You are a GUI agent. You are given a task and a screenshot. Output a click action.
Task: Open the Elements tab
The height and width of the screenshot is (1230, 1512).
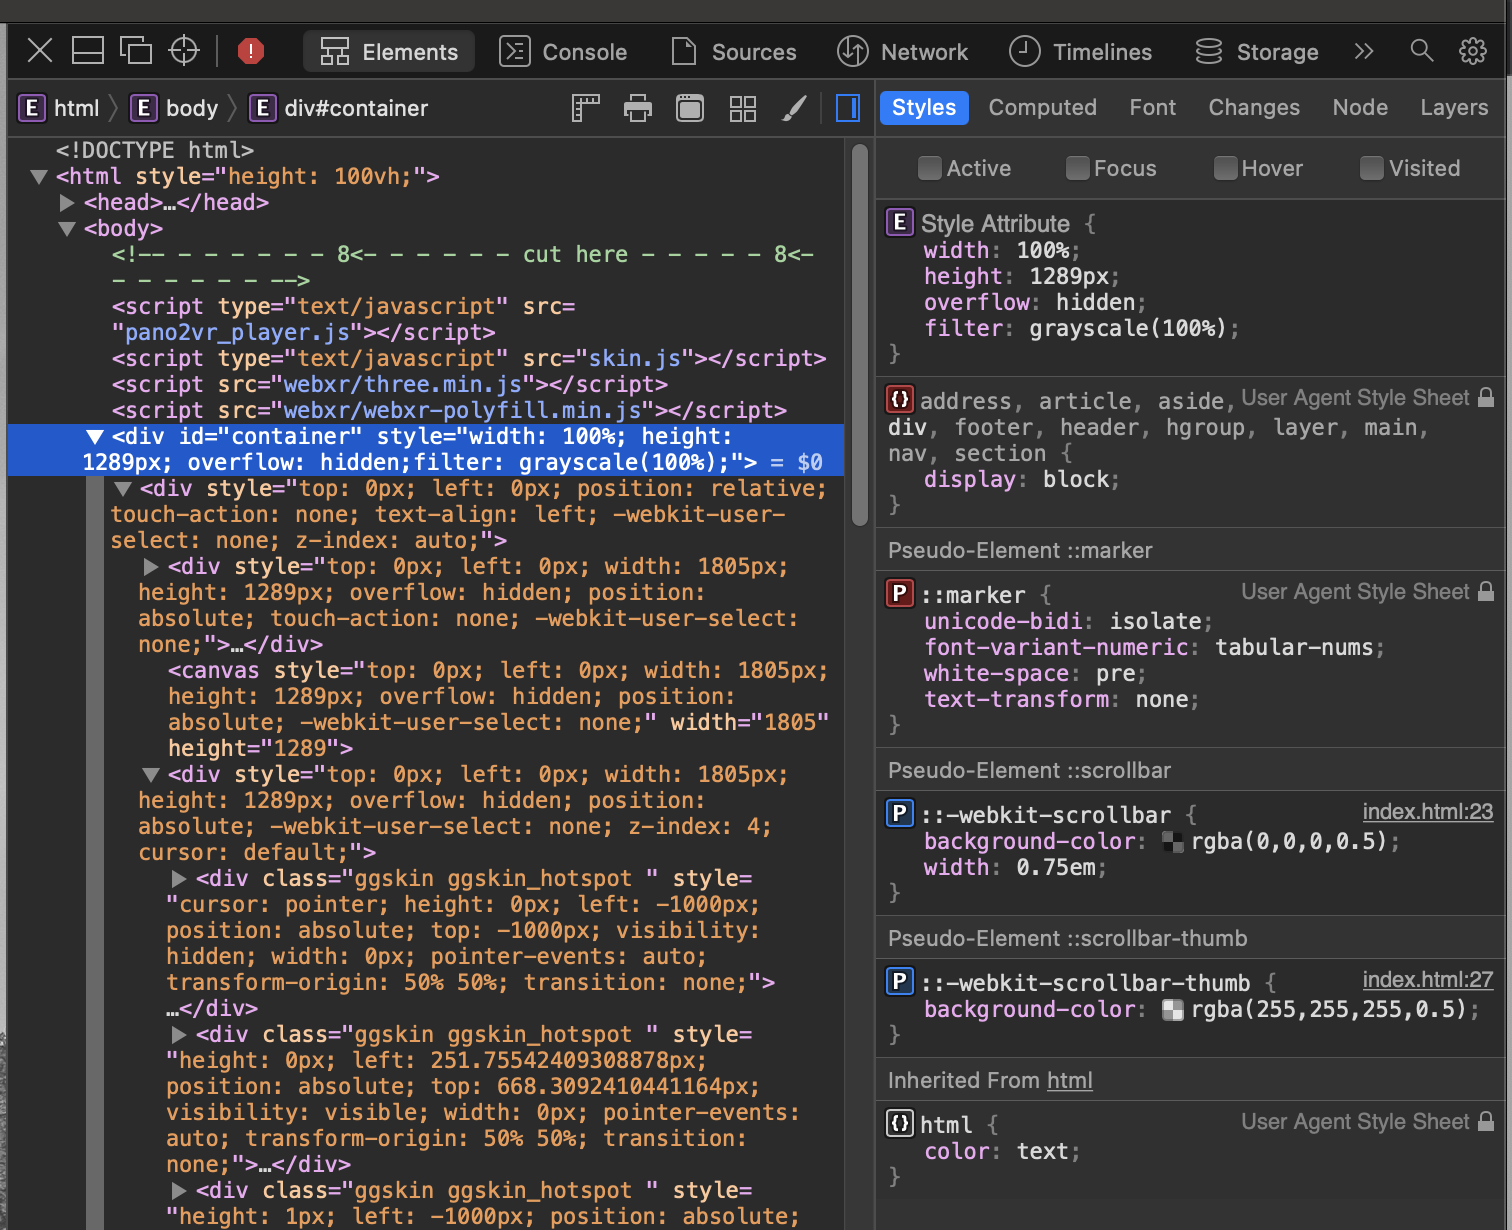pos(389,52)
